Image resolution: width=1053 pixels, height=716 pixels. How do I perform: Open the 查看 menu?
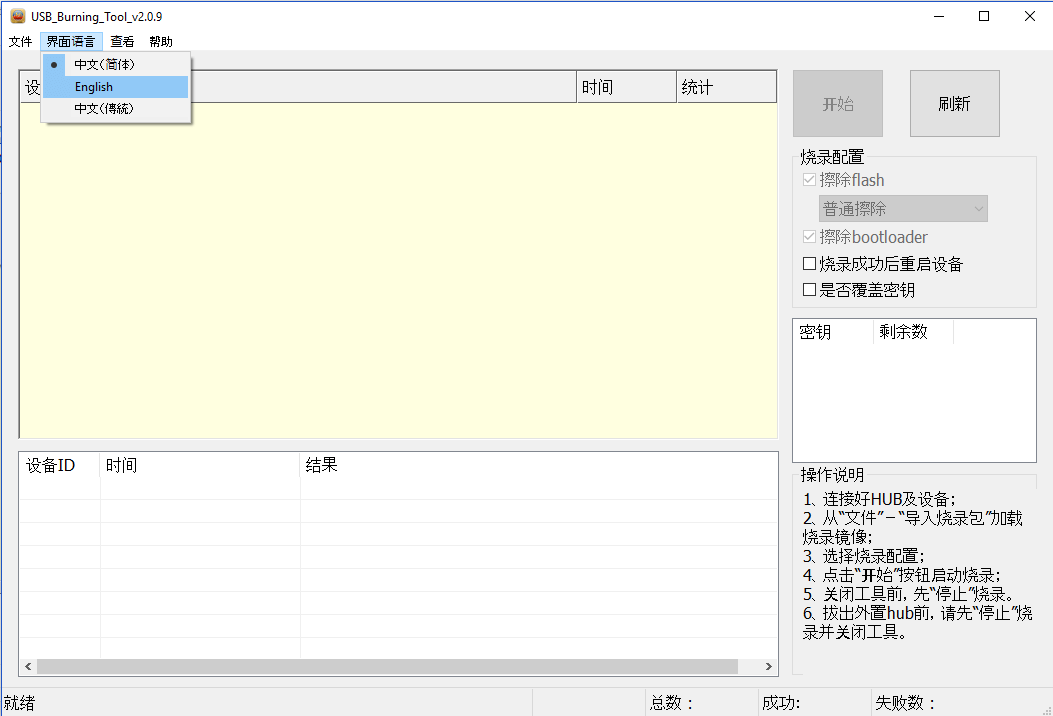[122, 42]
